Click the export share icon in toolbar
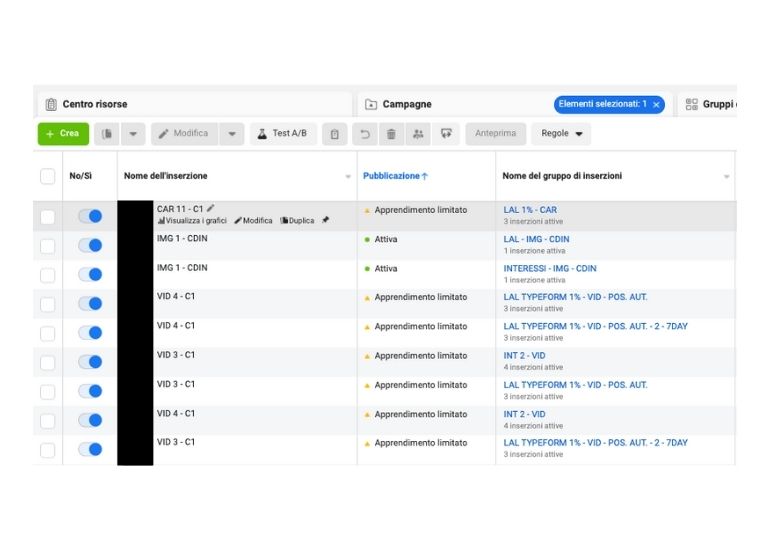Image resolution: width=770 pixels, height=550 pixels. tap(446, 134)
